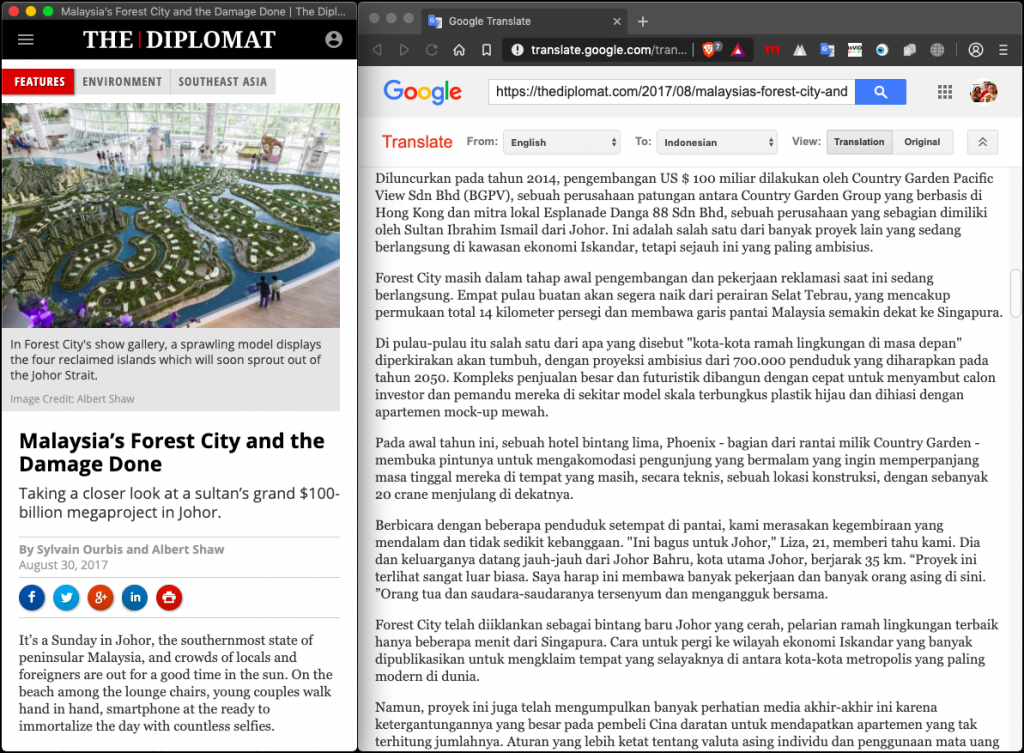This screenshot has width=1024, height=753.
Task: Bookmark the Google Translate page
Action: 487,50
